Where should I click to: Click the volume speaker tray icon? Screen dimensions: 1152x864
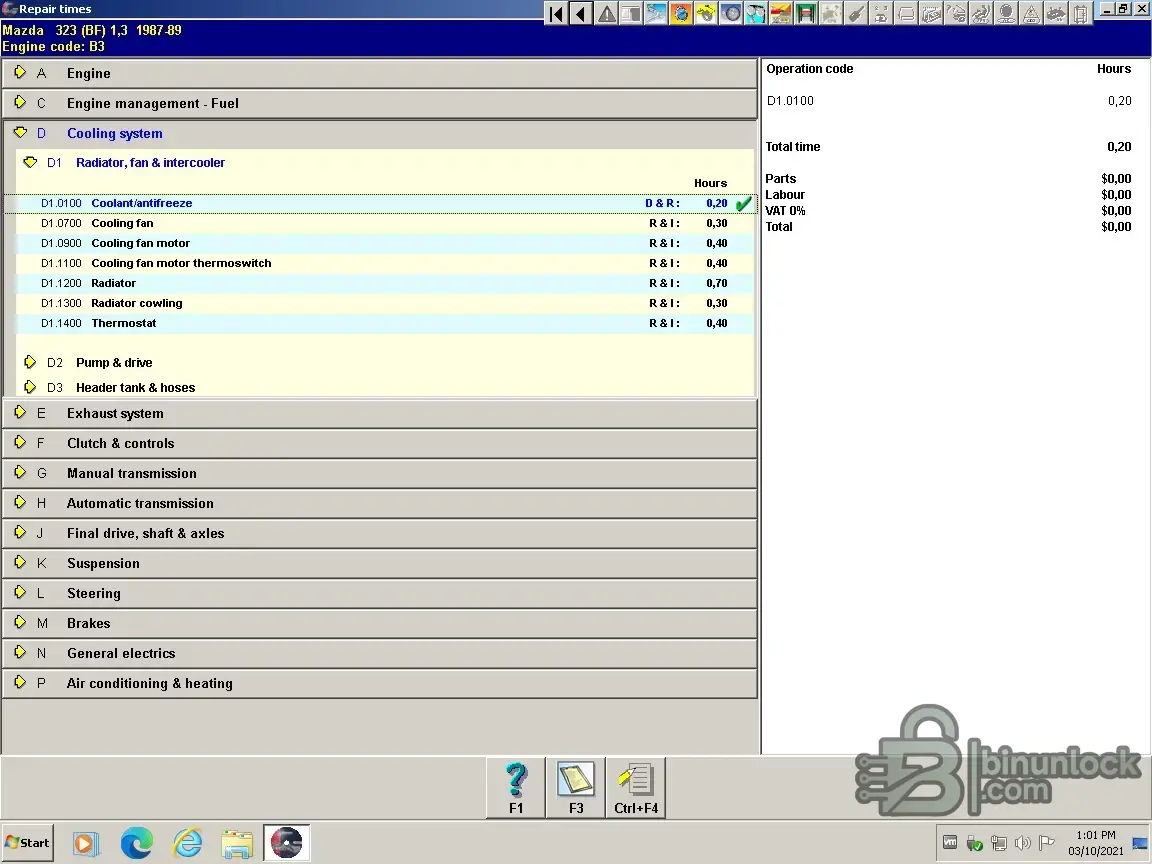(x=1023, y=843)
